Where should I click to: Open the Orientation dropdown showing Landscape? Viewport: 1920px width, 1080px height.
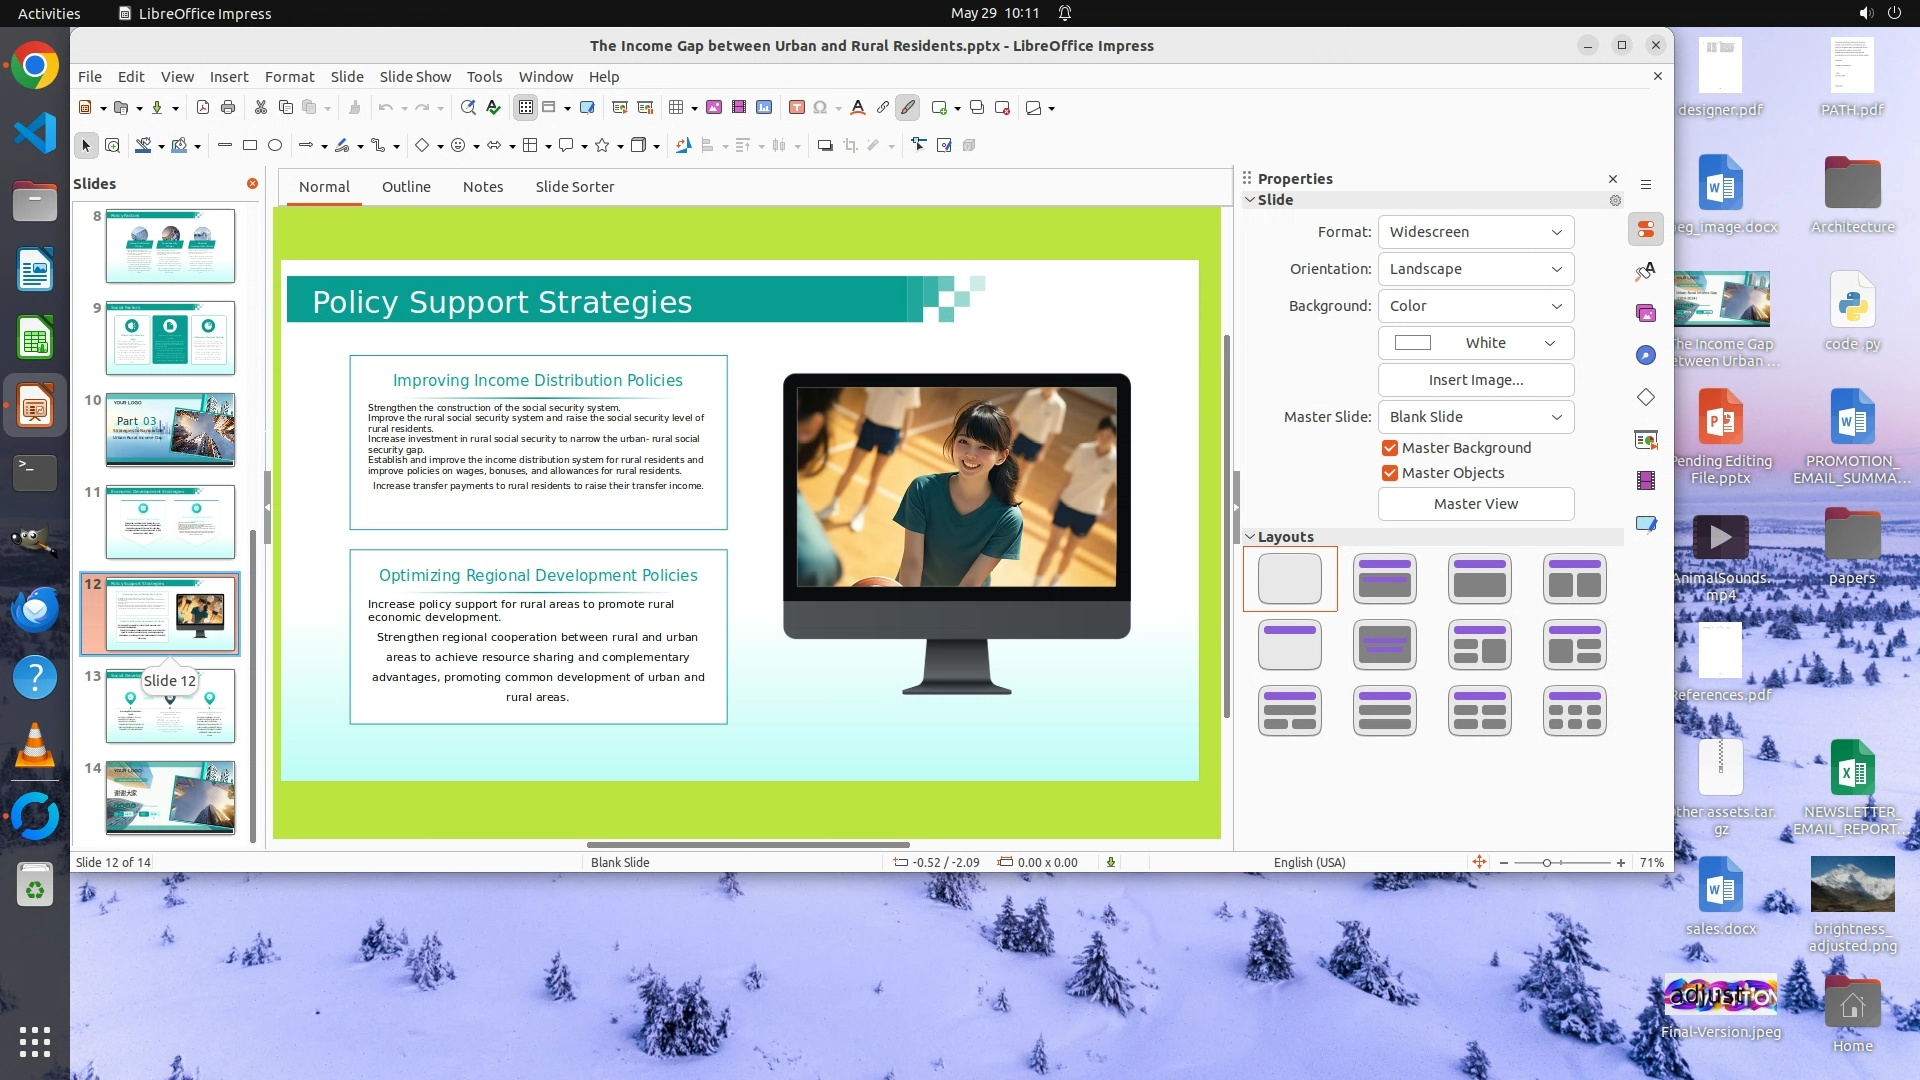tap(1475, 269)
